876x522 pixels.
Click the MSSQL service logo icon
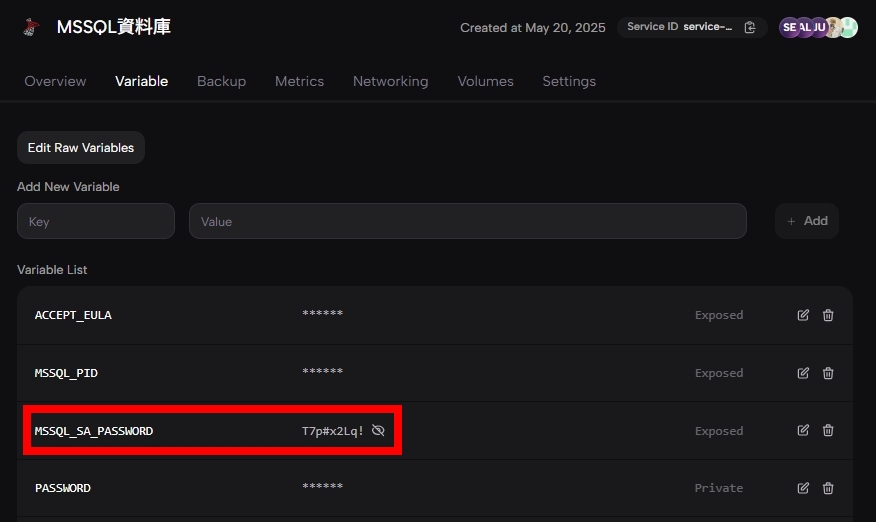click(31, 27)
